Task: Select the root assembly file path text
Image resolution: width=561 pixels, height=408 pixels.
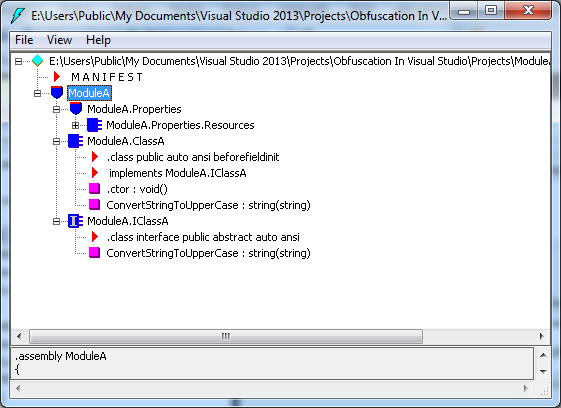Action: [299, 61]
